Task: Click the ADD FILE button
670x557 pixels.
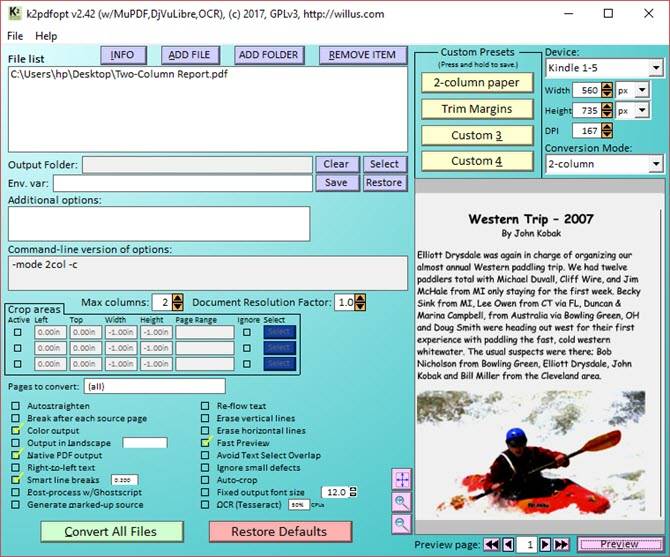Action: [x=190, y=55]
